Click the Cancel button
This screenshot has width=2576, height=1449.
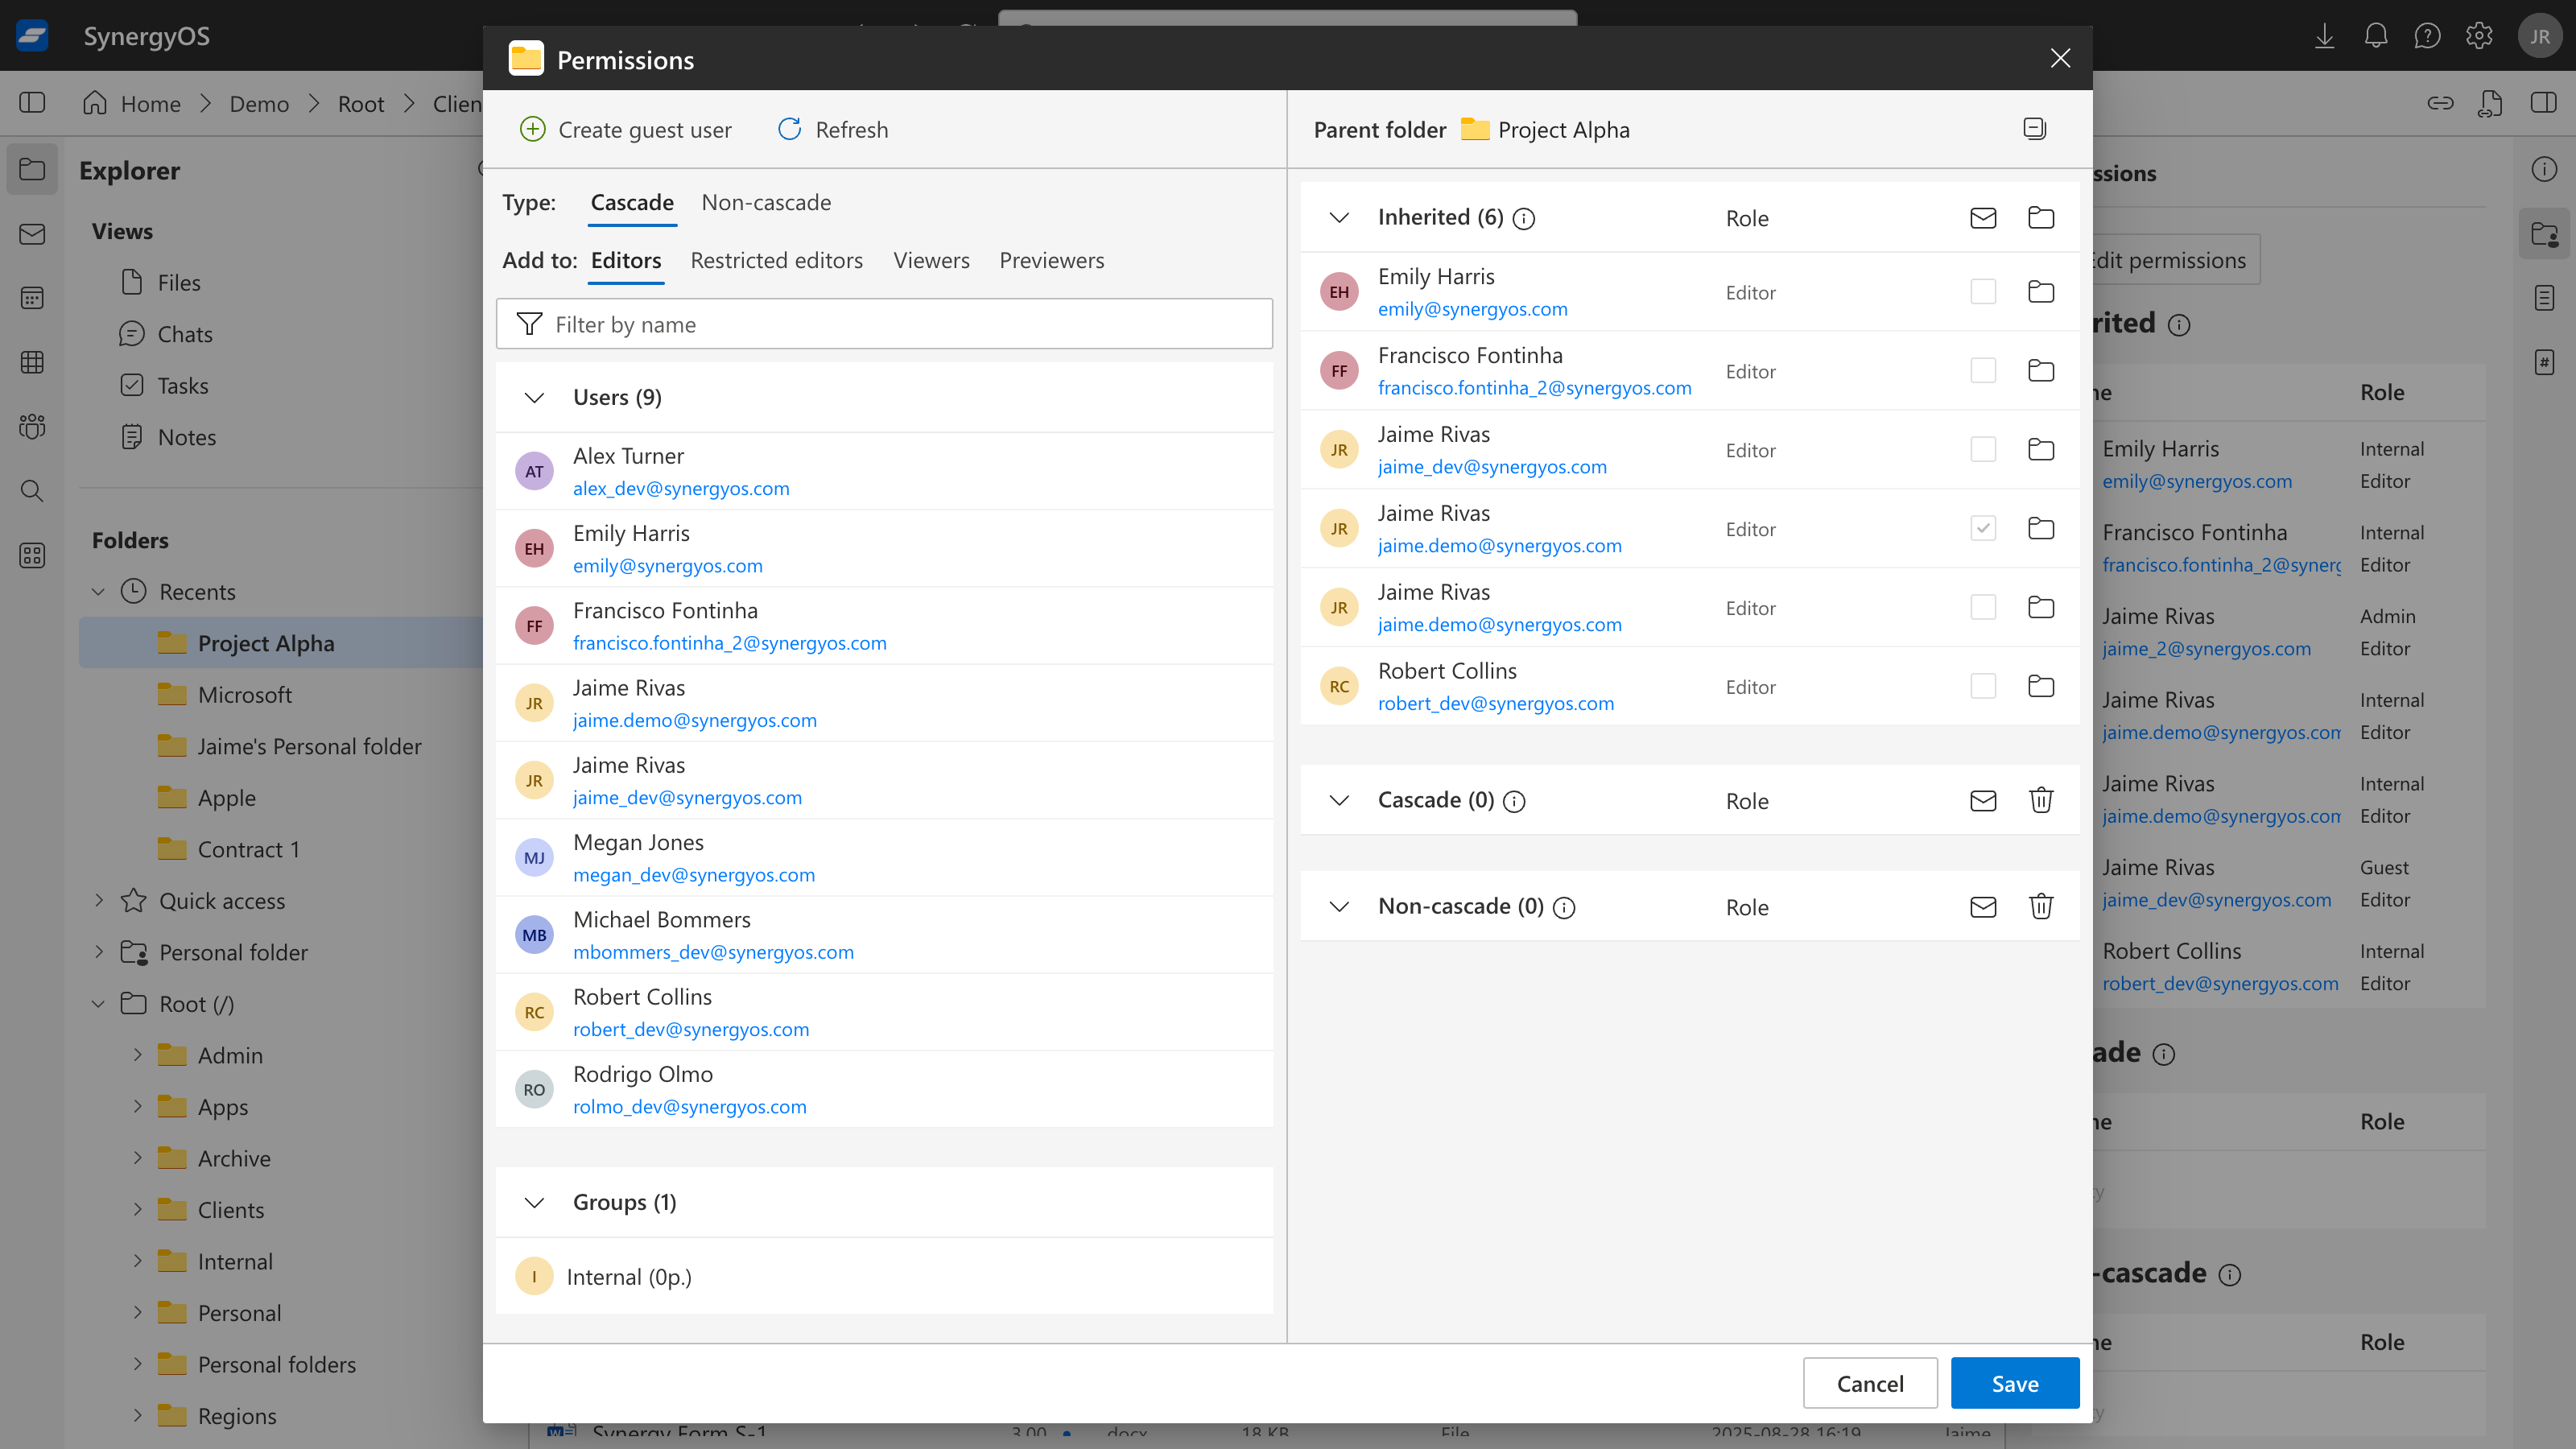[1870, 1383]
